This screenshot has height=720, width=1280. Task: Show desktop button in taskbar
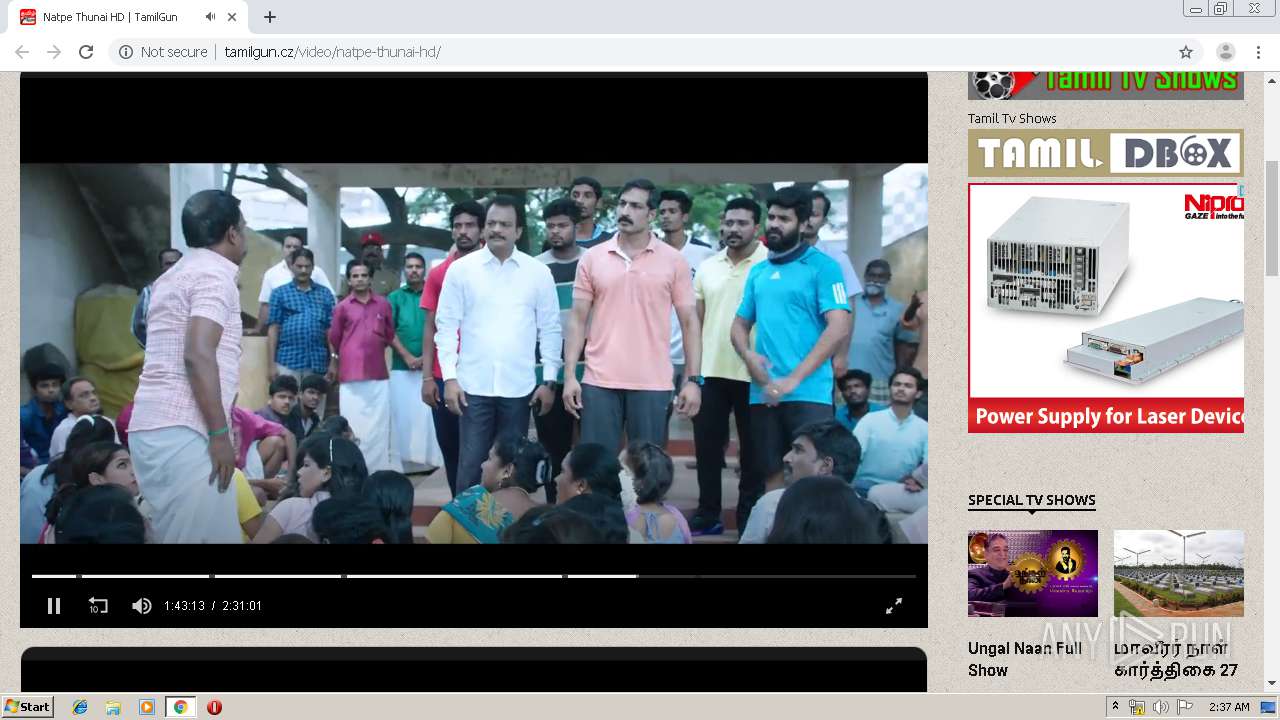pyautogui.click(x=1269, y=707)
